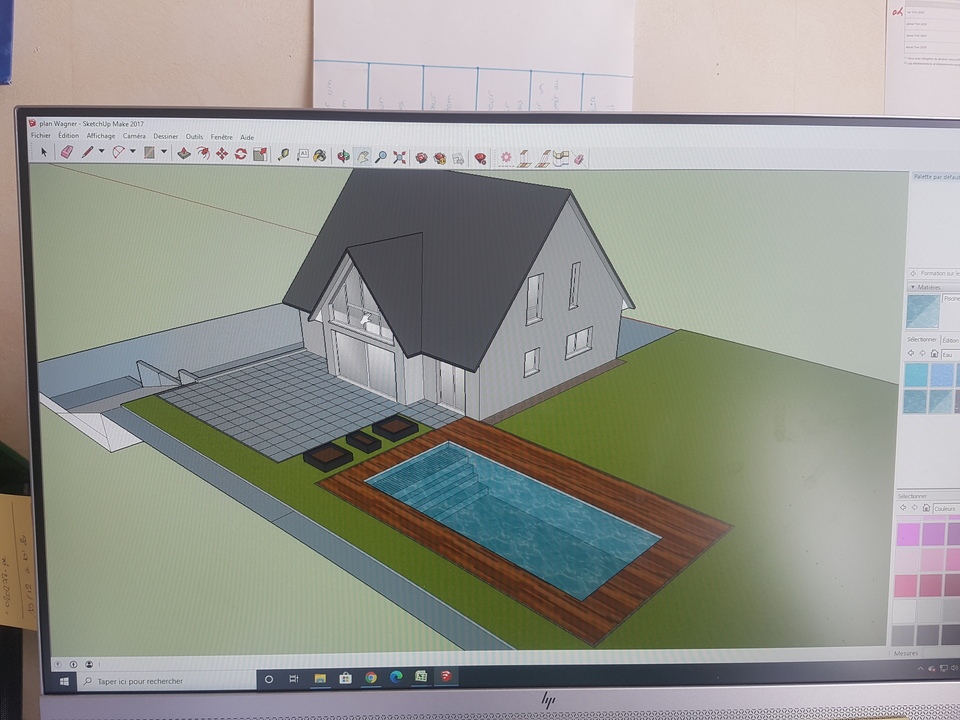Open the Dessiner menu
The height and width of the screenshot is (720, 960).
165,137
